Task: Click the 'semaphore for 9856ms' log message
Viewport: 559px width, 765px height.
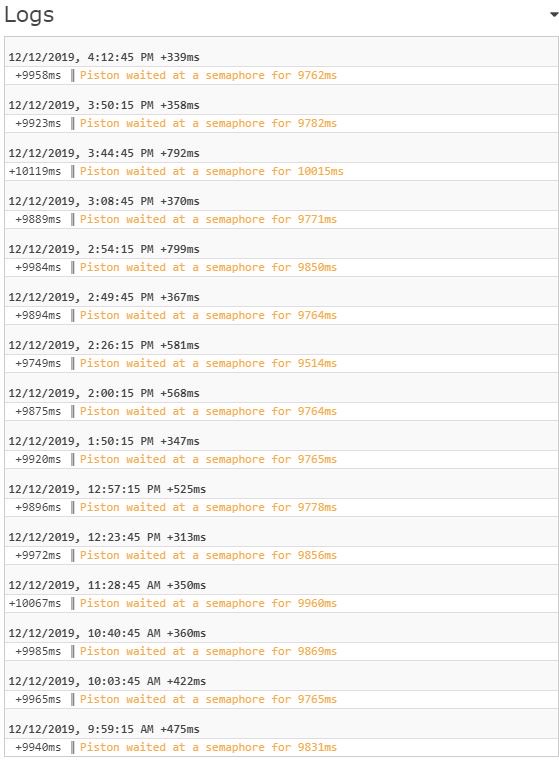Action: pos(208,555)
